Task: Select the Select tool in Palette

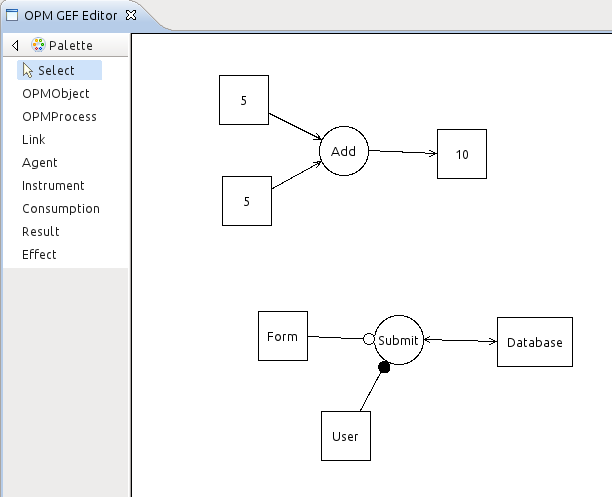Action: pyautogui.click(x=59, y=70)
